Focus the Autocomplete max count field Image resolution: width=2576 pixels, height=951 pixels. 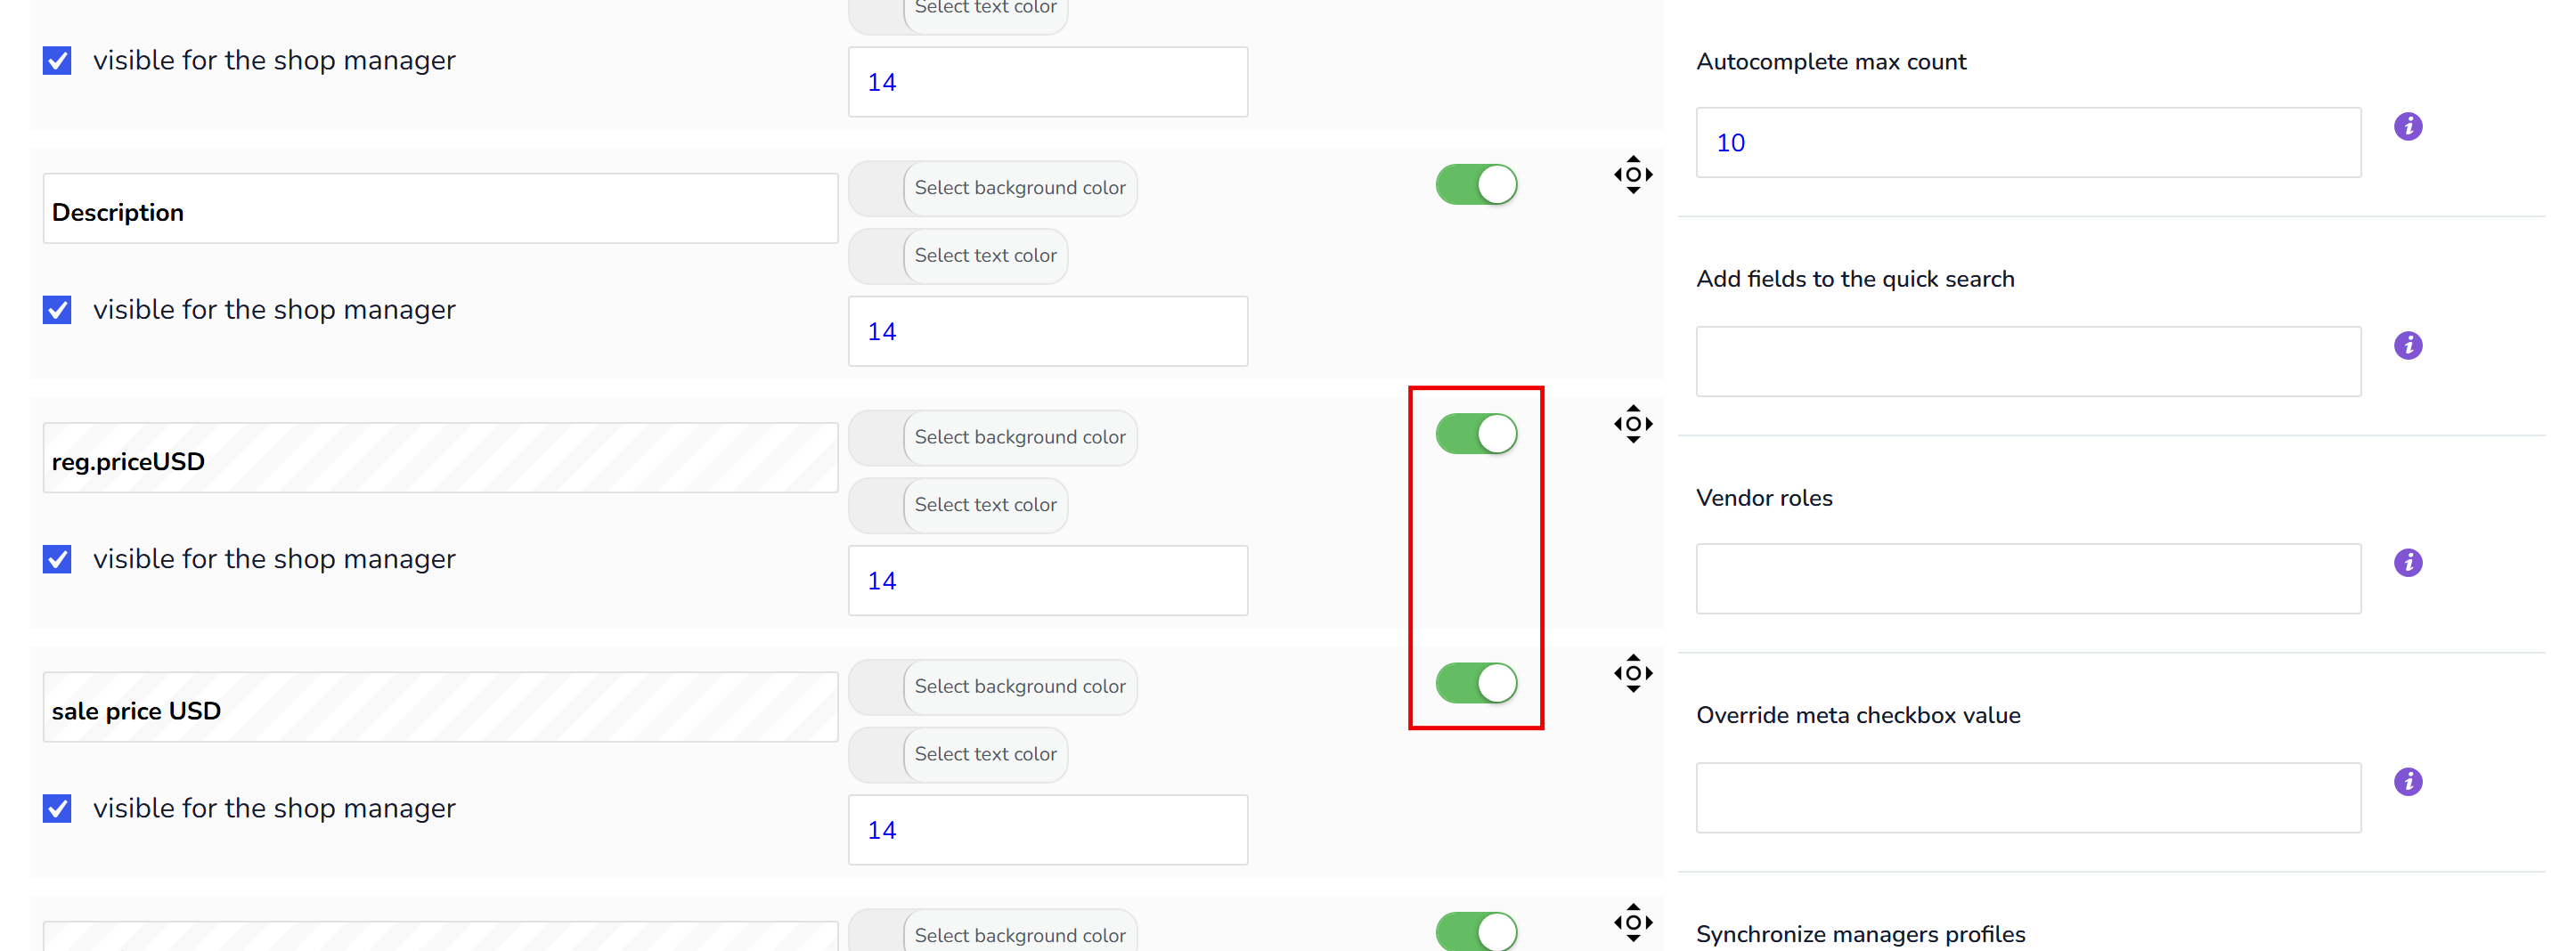click(x=2028, y=143)
